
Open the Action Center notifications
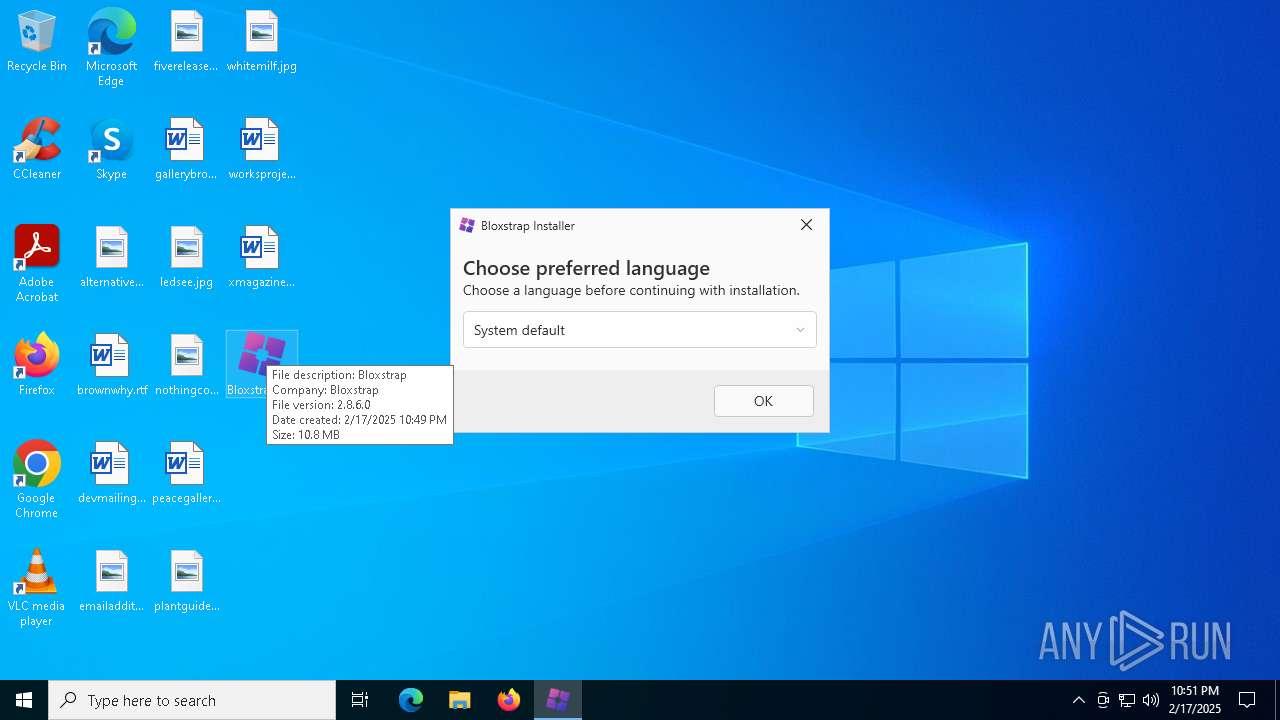[1248, 700]
